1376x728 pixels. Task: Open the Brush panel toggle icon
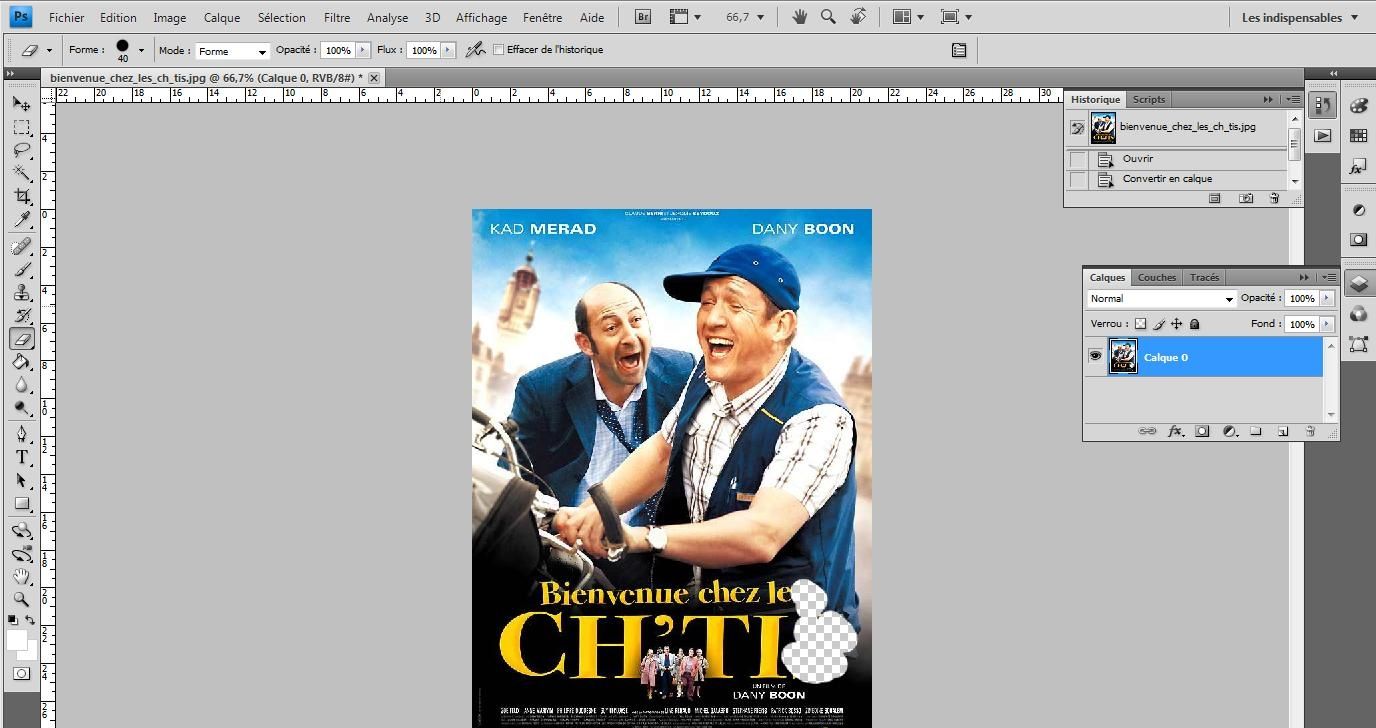[x=959, y=50]
